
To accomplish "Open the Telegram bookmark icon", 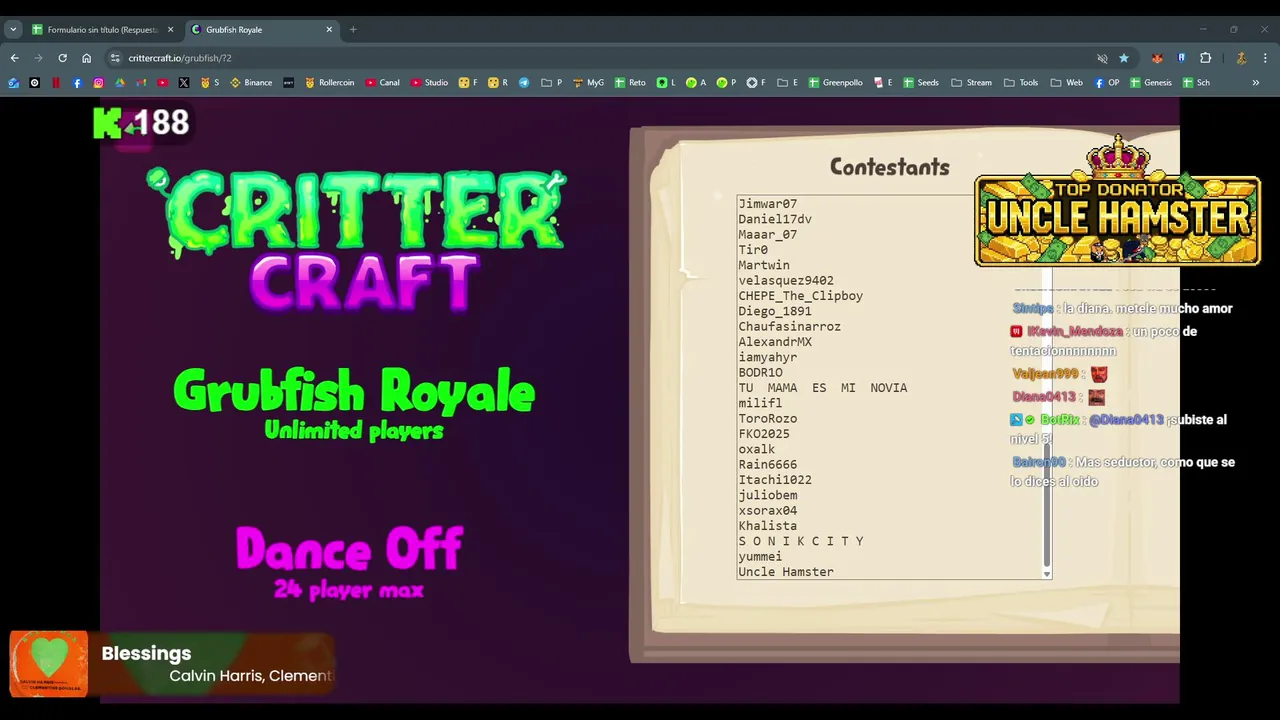I will click(x=524, y=83).
